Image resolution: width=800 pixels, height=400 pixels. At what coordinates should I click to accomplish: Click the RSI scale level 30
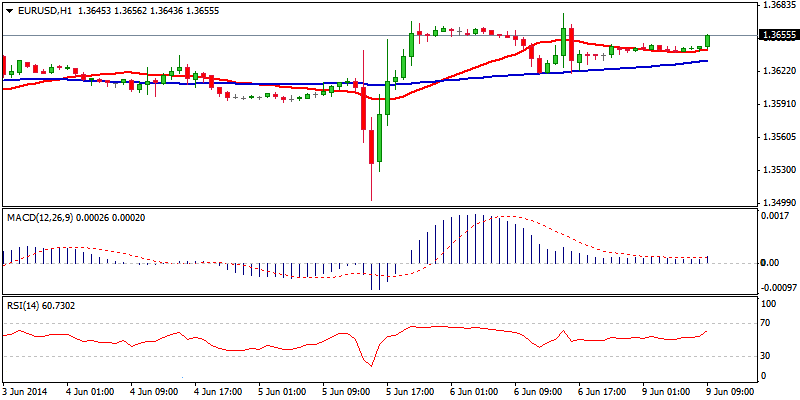(766, 356)
